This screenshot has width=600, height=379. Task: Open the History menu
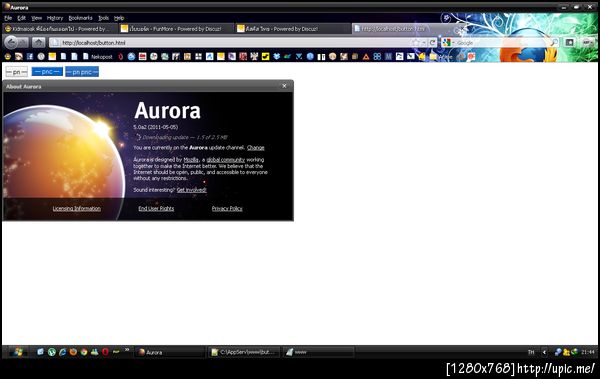tap(55, 18)
